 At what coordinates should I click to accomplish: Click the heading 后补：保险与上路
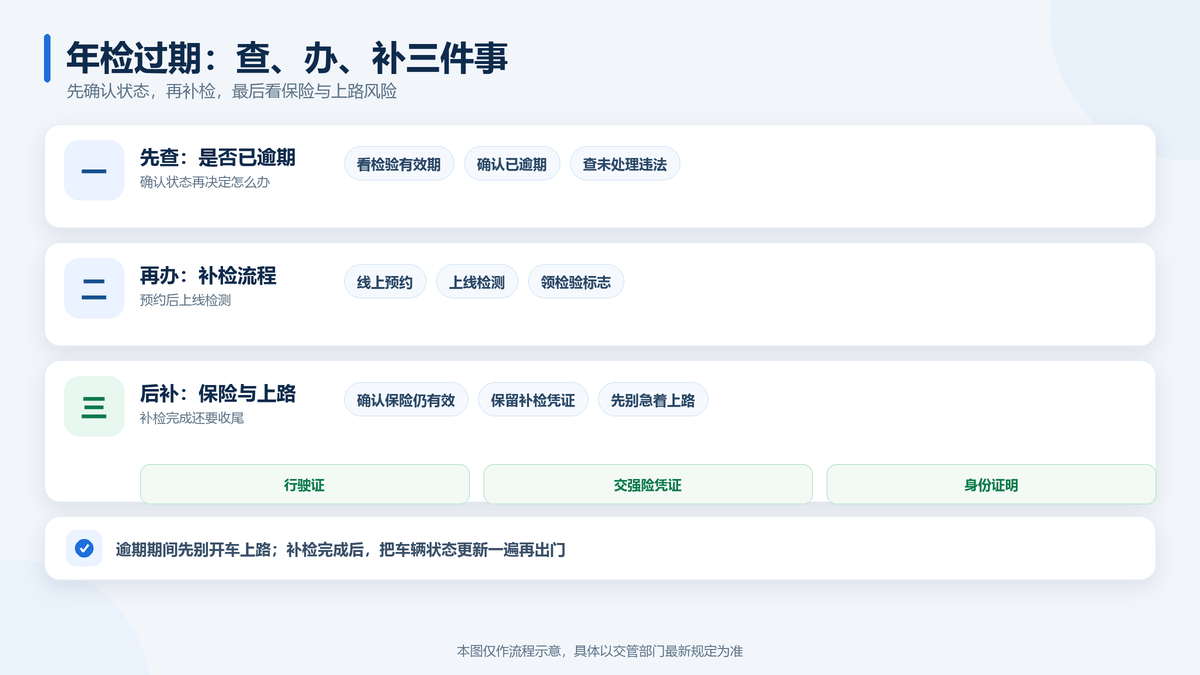[x=218, y=394]
